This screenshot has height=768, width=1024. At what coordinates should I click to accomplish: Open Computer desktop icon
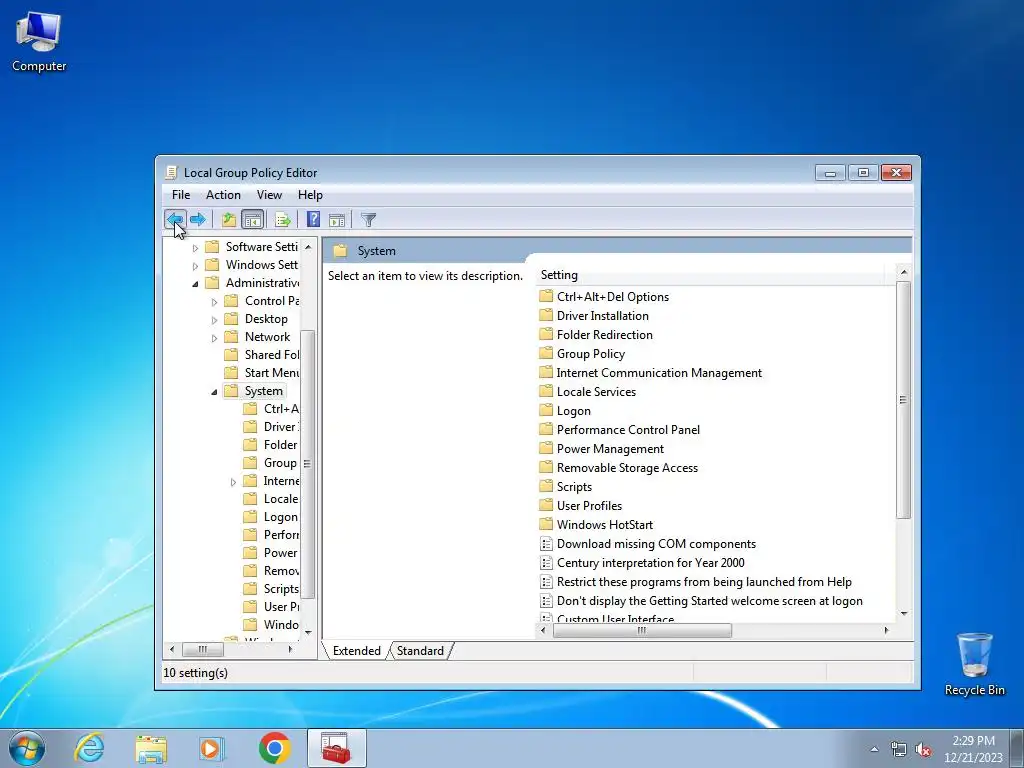pos(39,42)
